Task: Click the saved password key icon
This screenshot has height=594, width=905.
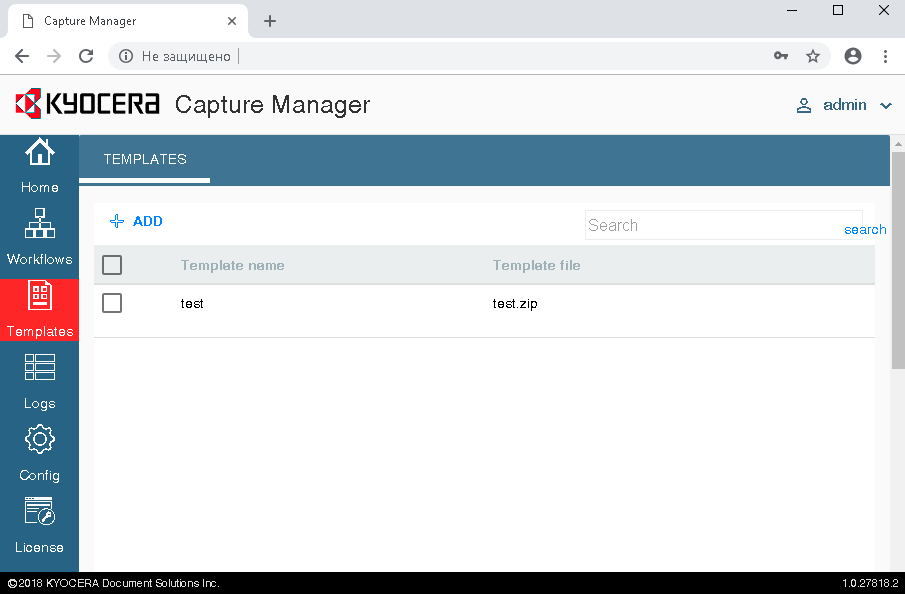Action: [x=781, y=56]
